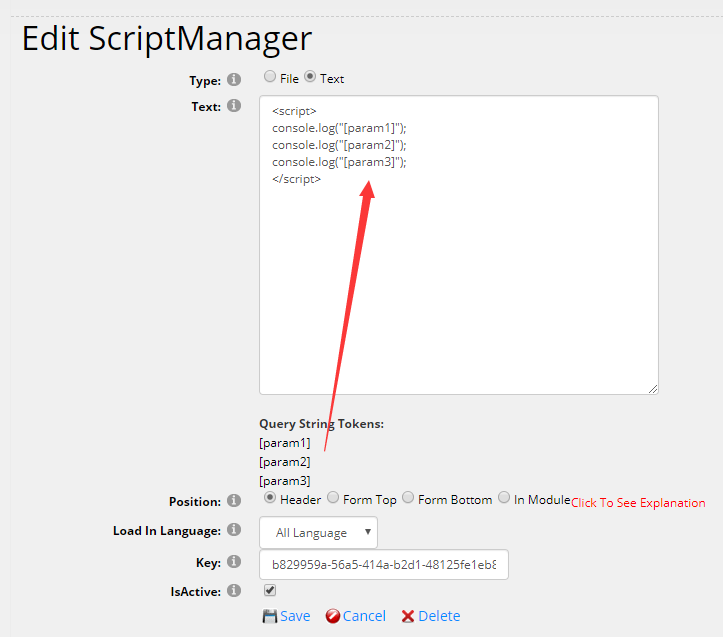This screenshot has width=723, height=637.
Task: Click the Delete link
Action: pos(439,616)
